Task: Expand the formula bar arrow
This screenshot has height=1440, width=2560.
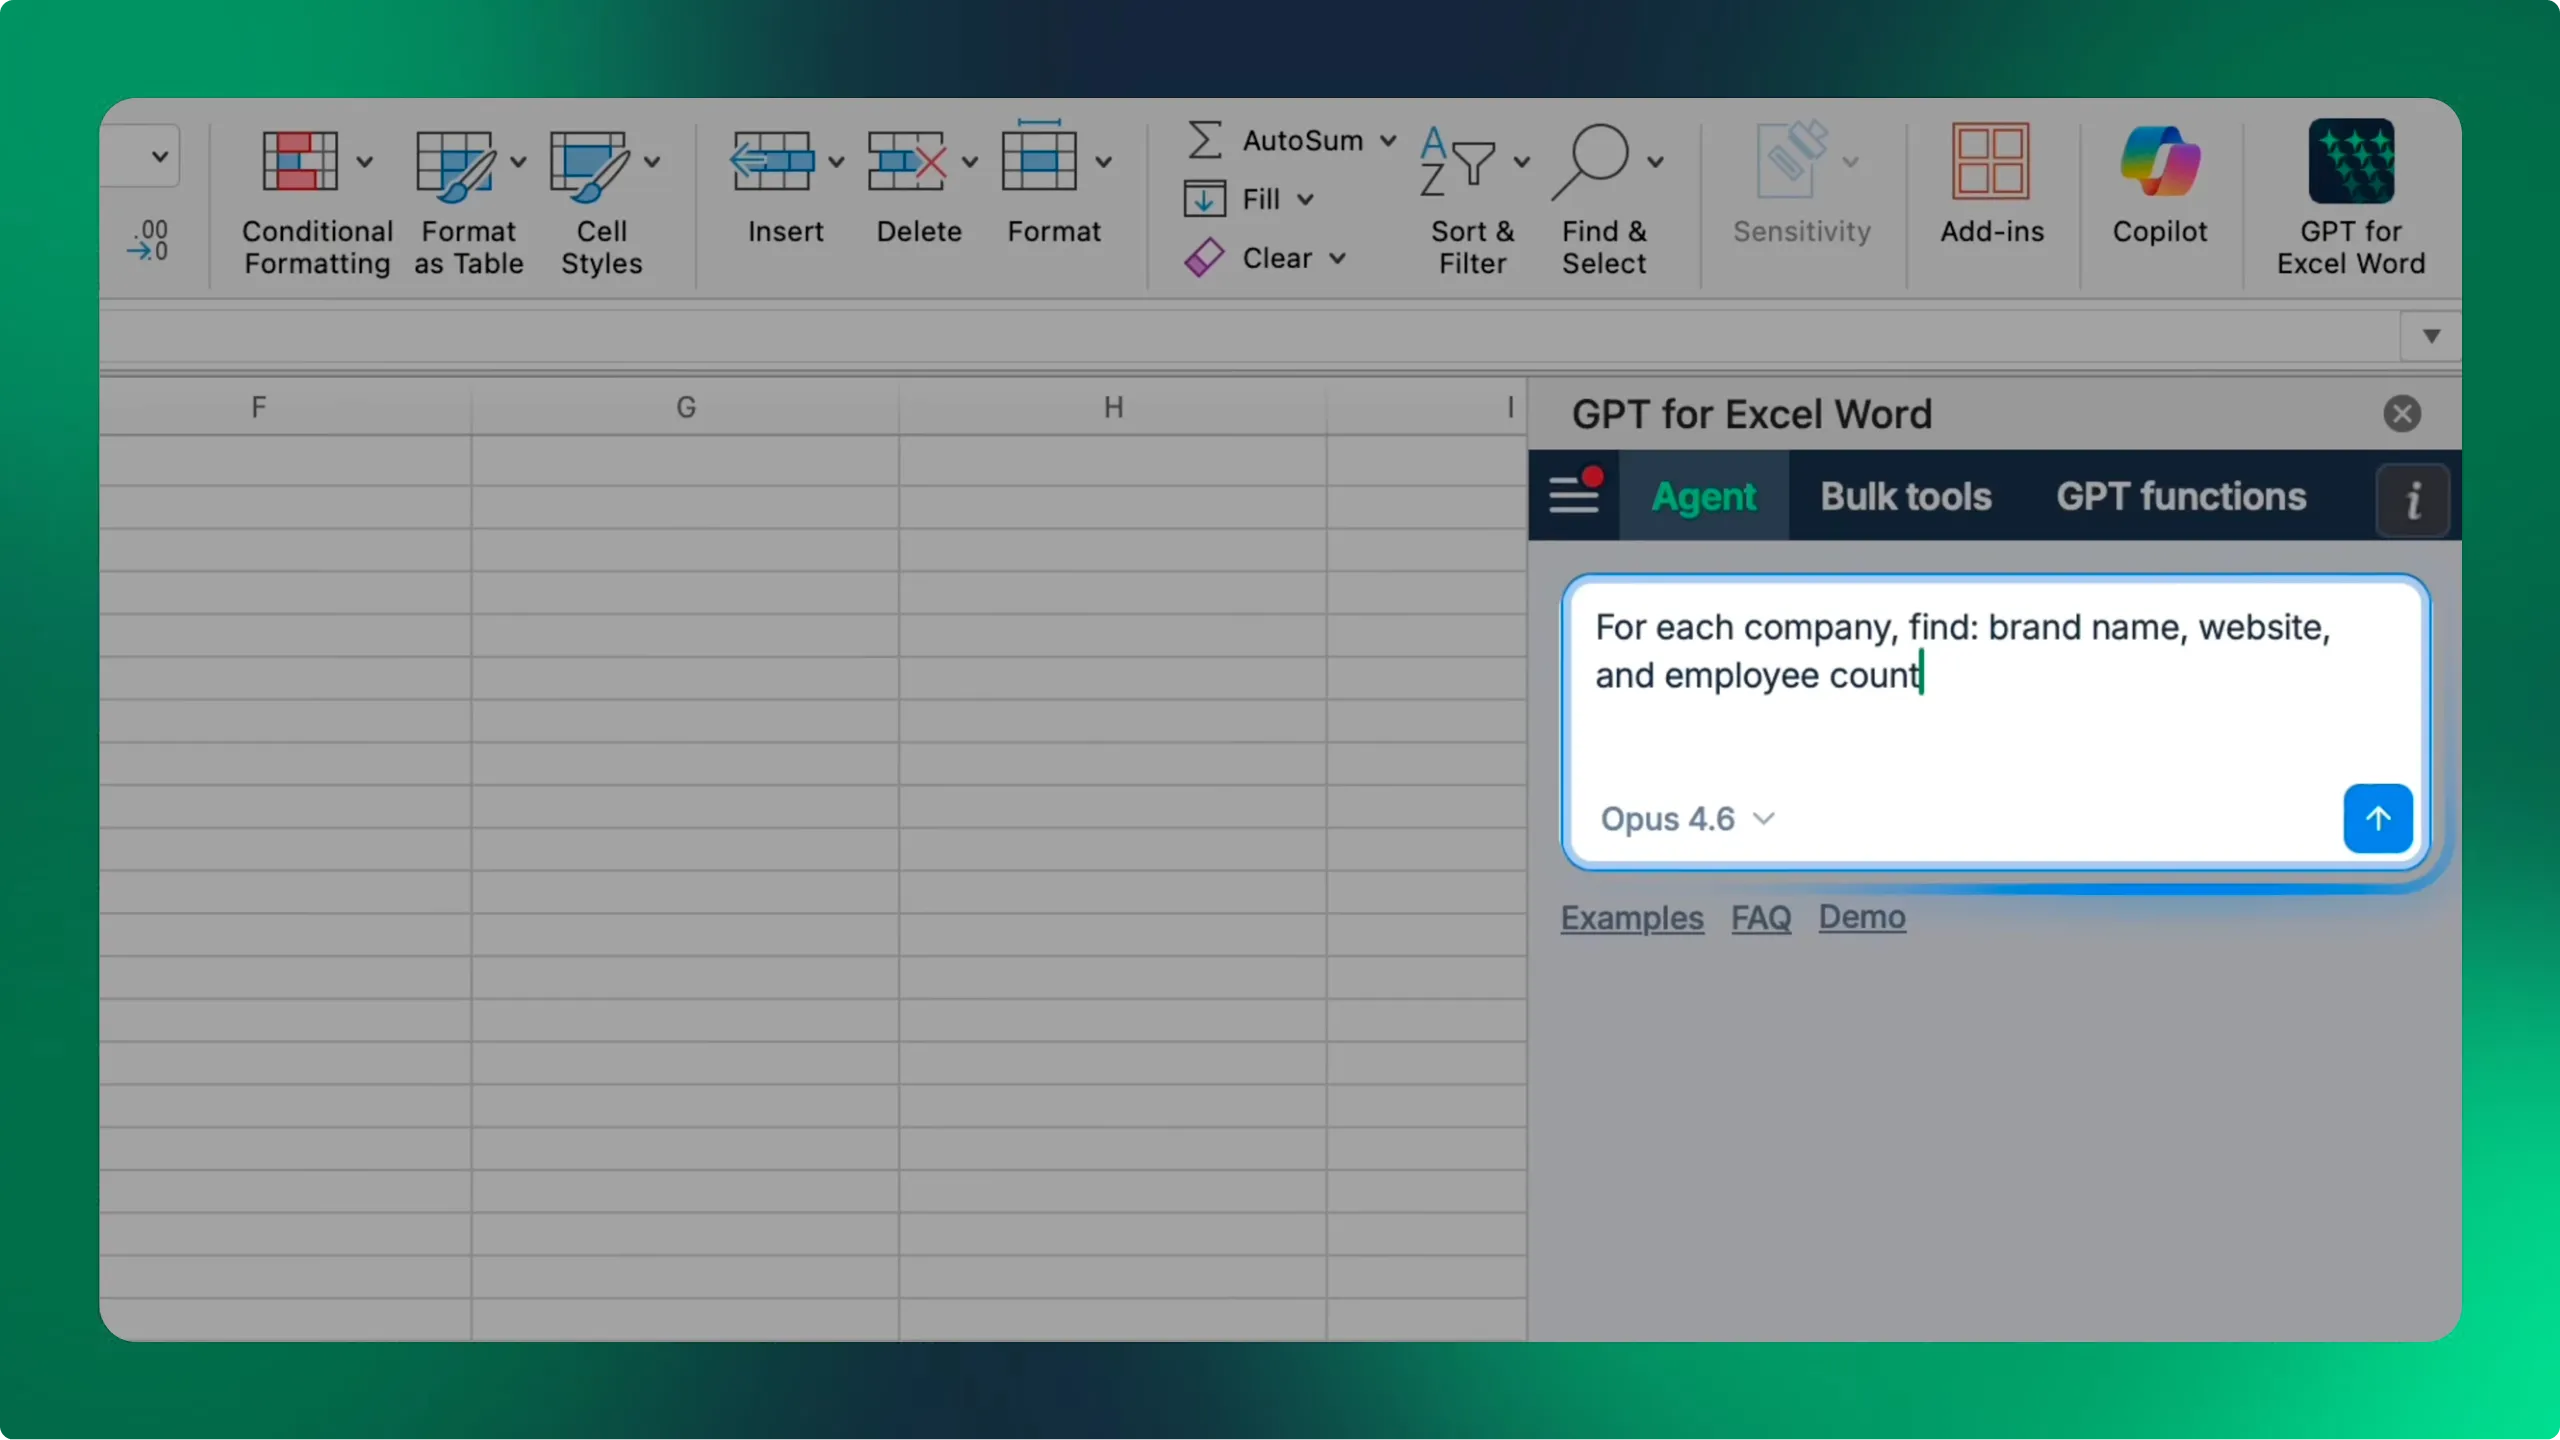Action: 2431,336
